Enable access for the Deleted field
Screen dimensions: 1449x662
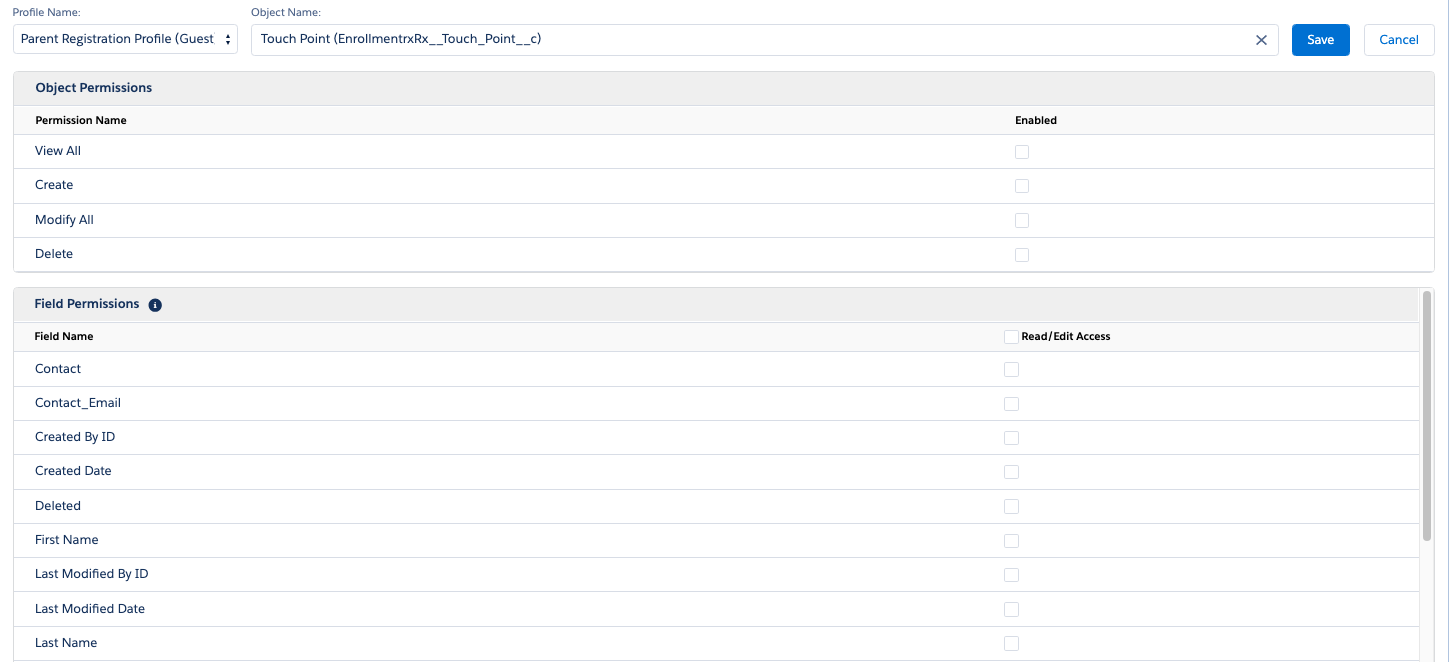pos(1011,507)
